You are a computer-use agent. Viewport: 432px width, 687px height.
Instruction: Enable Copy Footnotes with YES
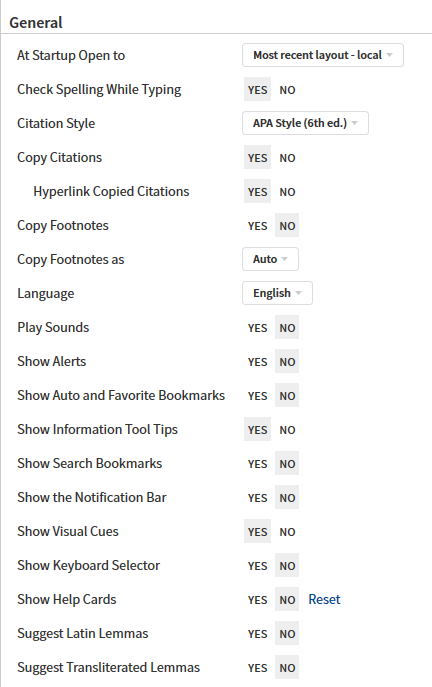[257, 226]
